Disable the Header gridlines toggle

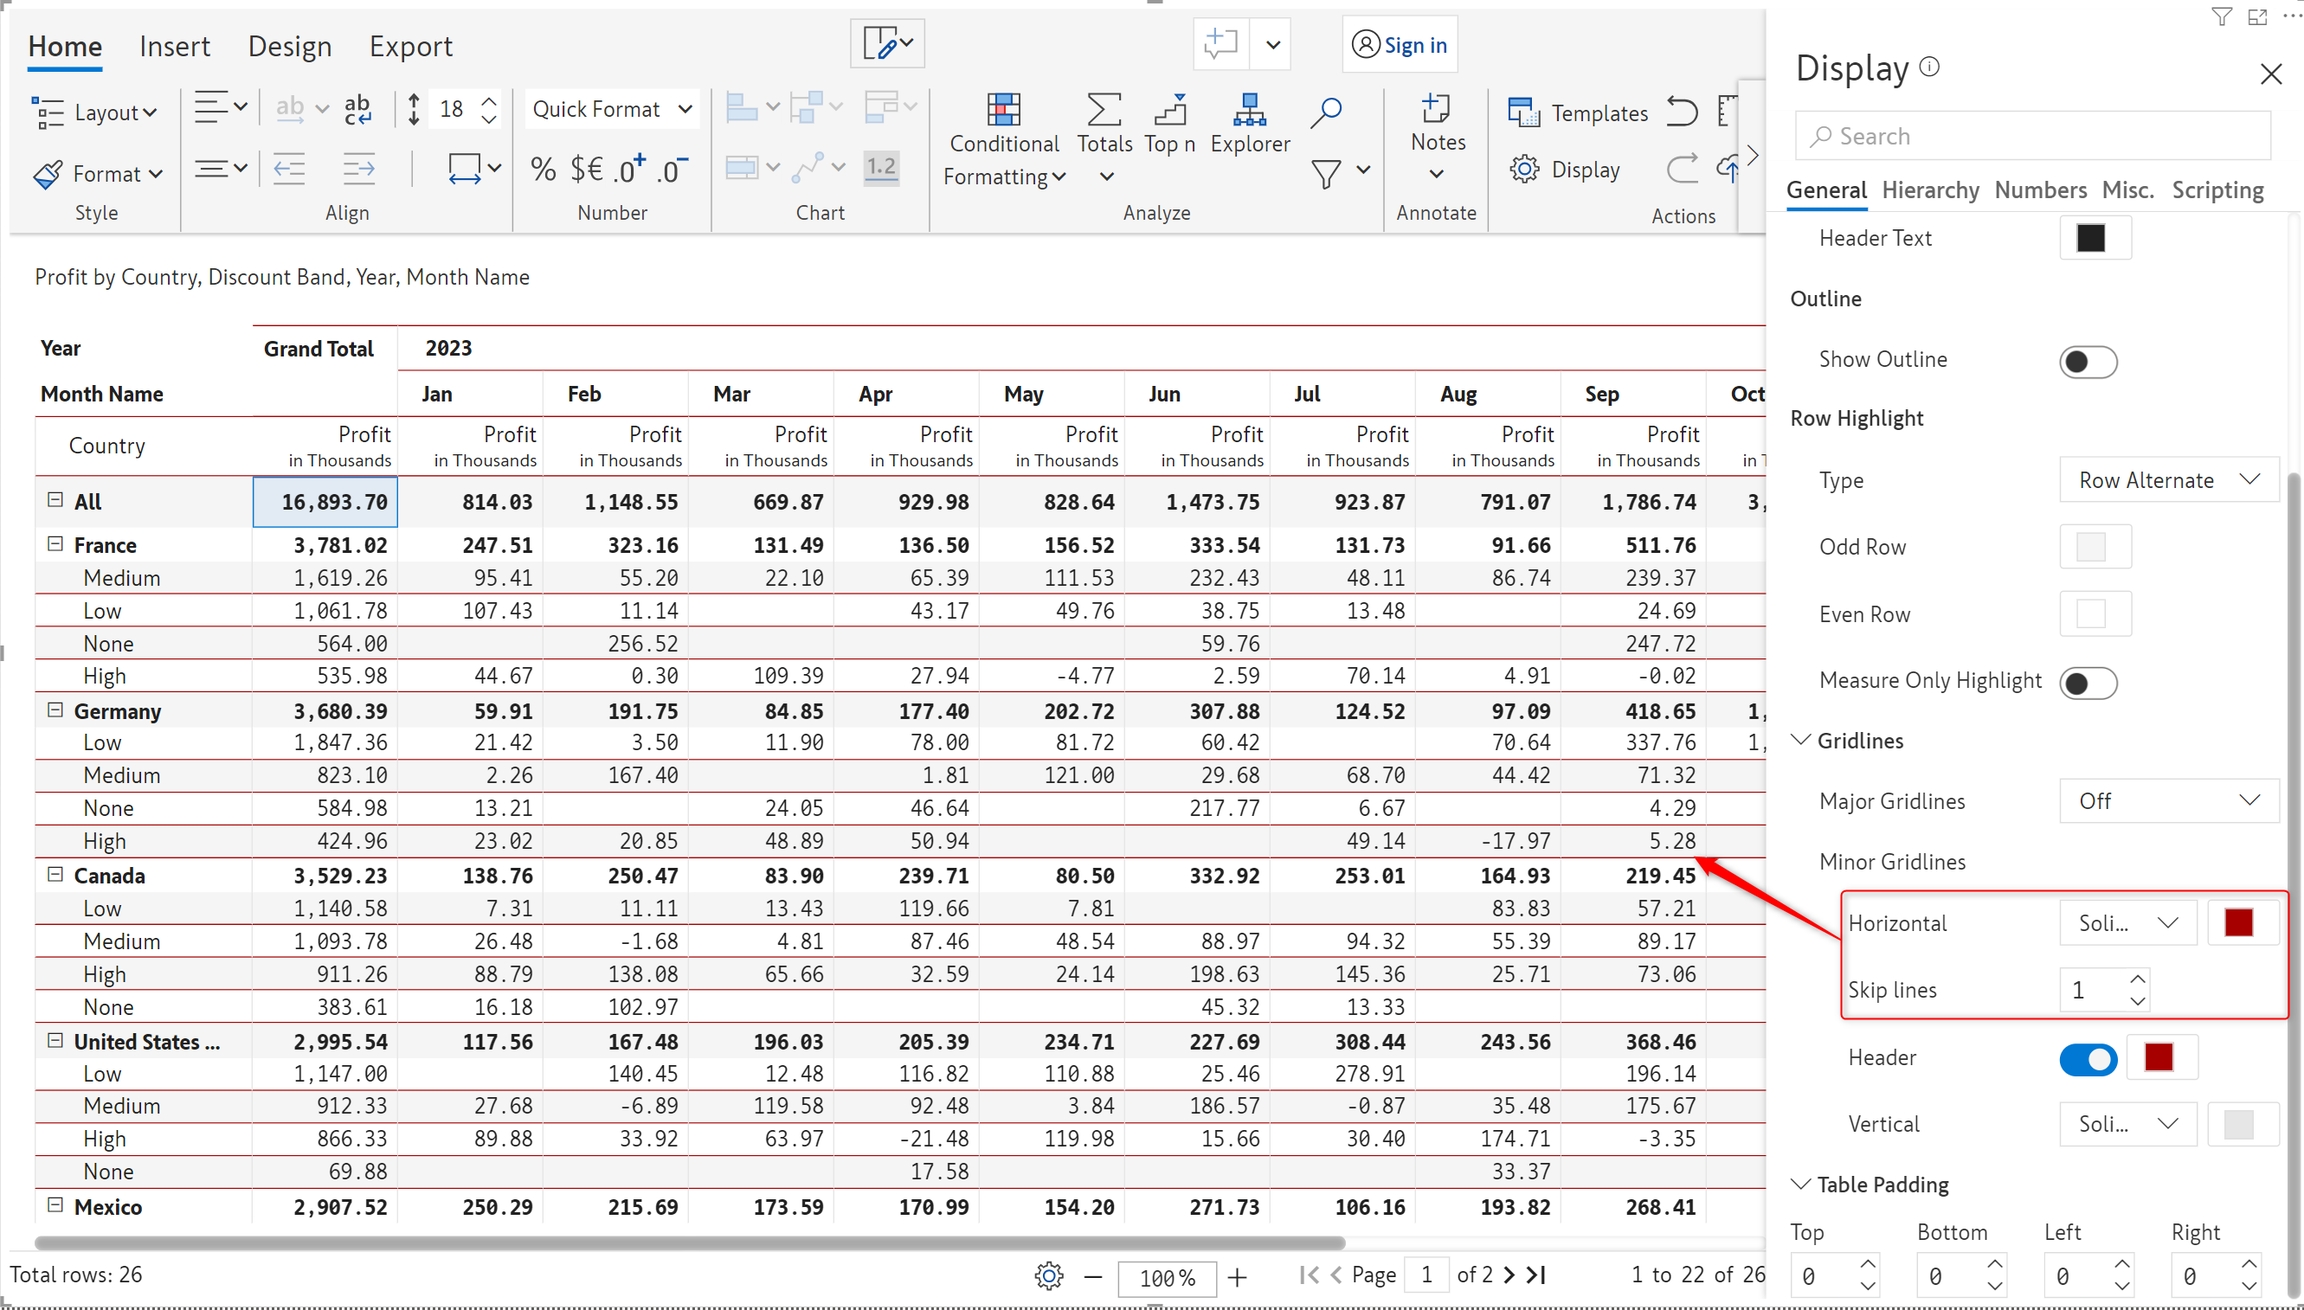2088,1059
